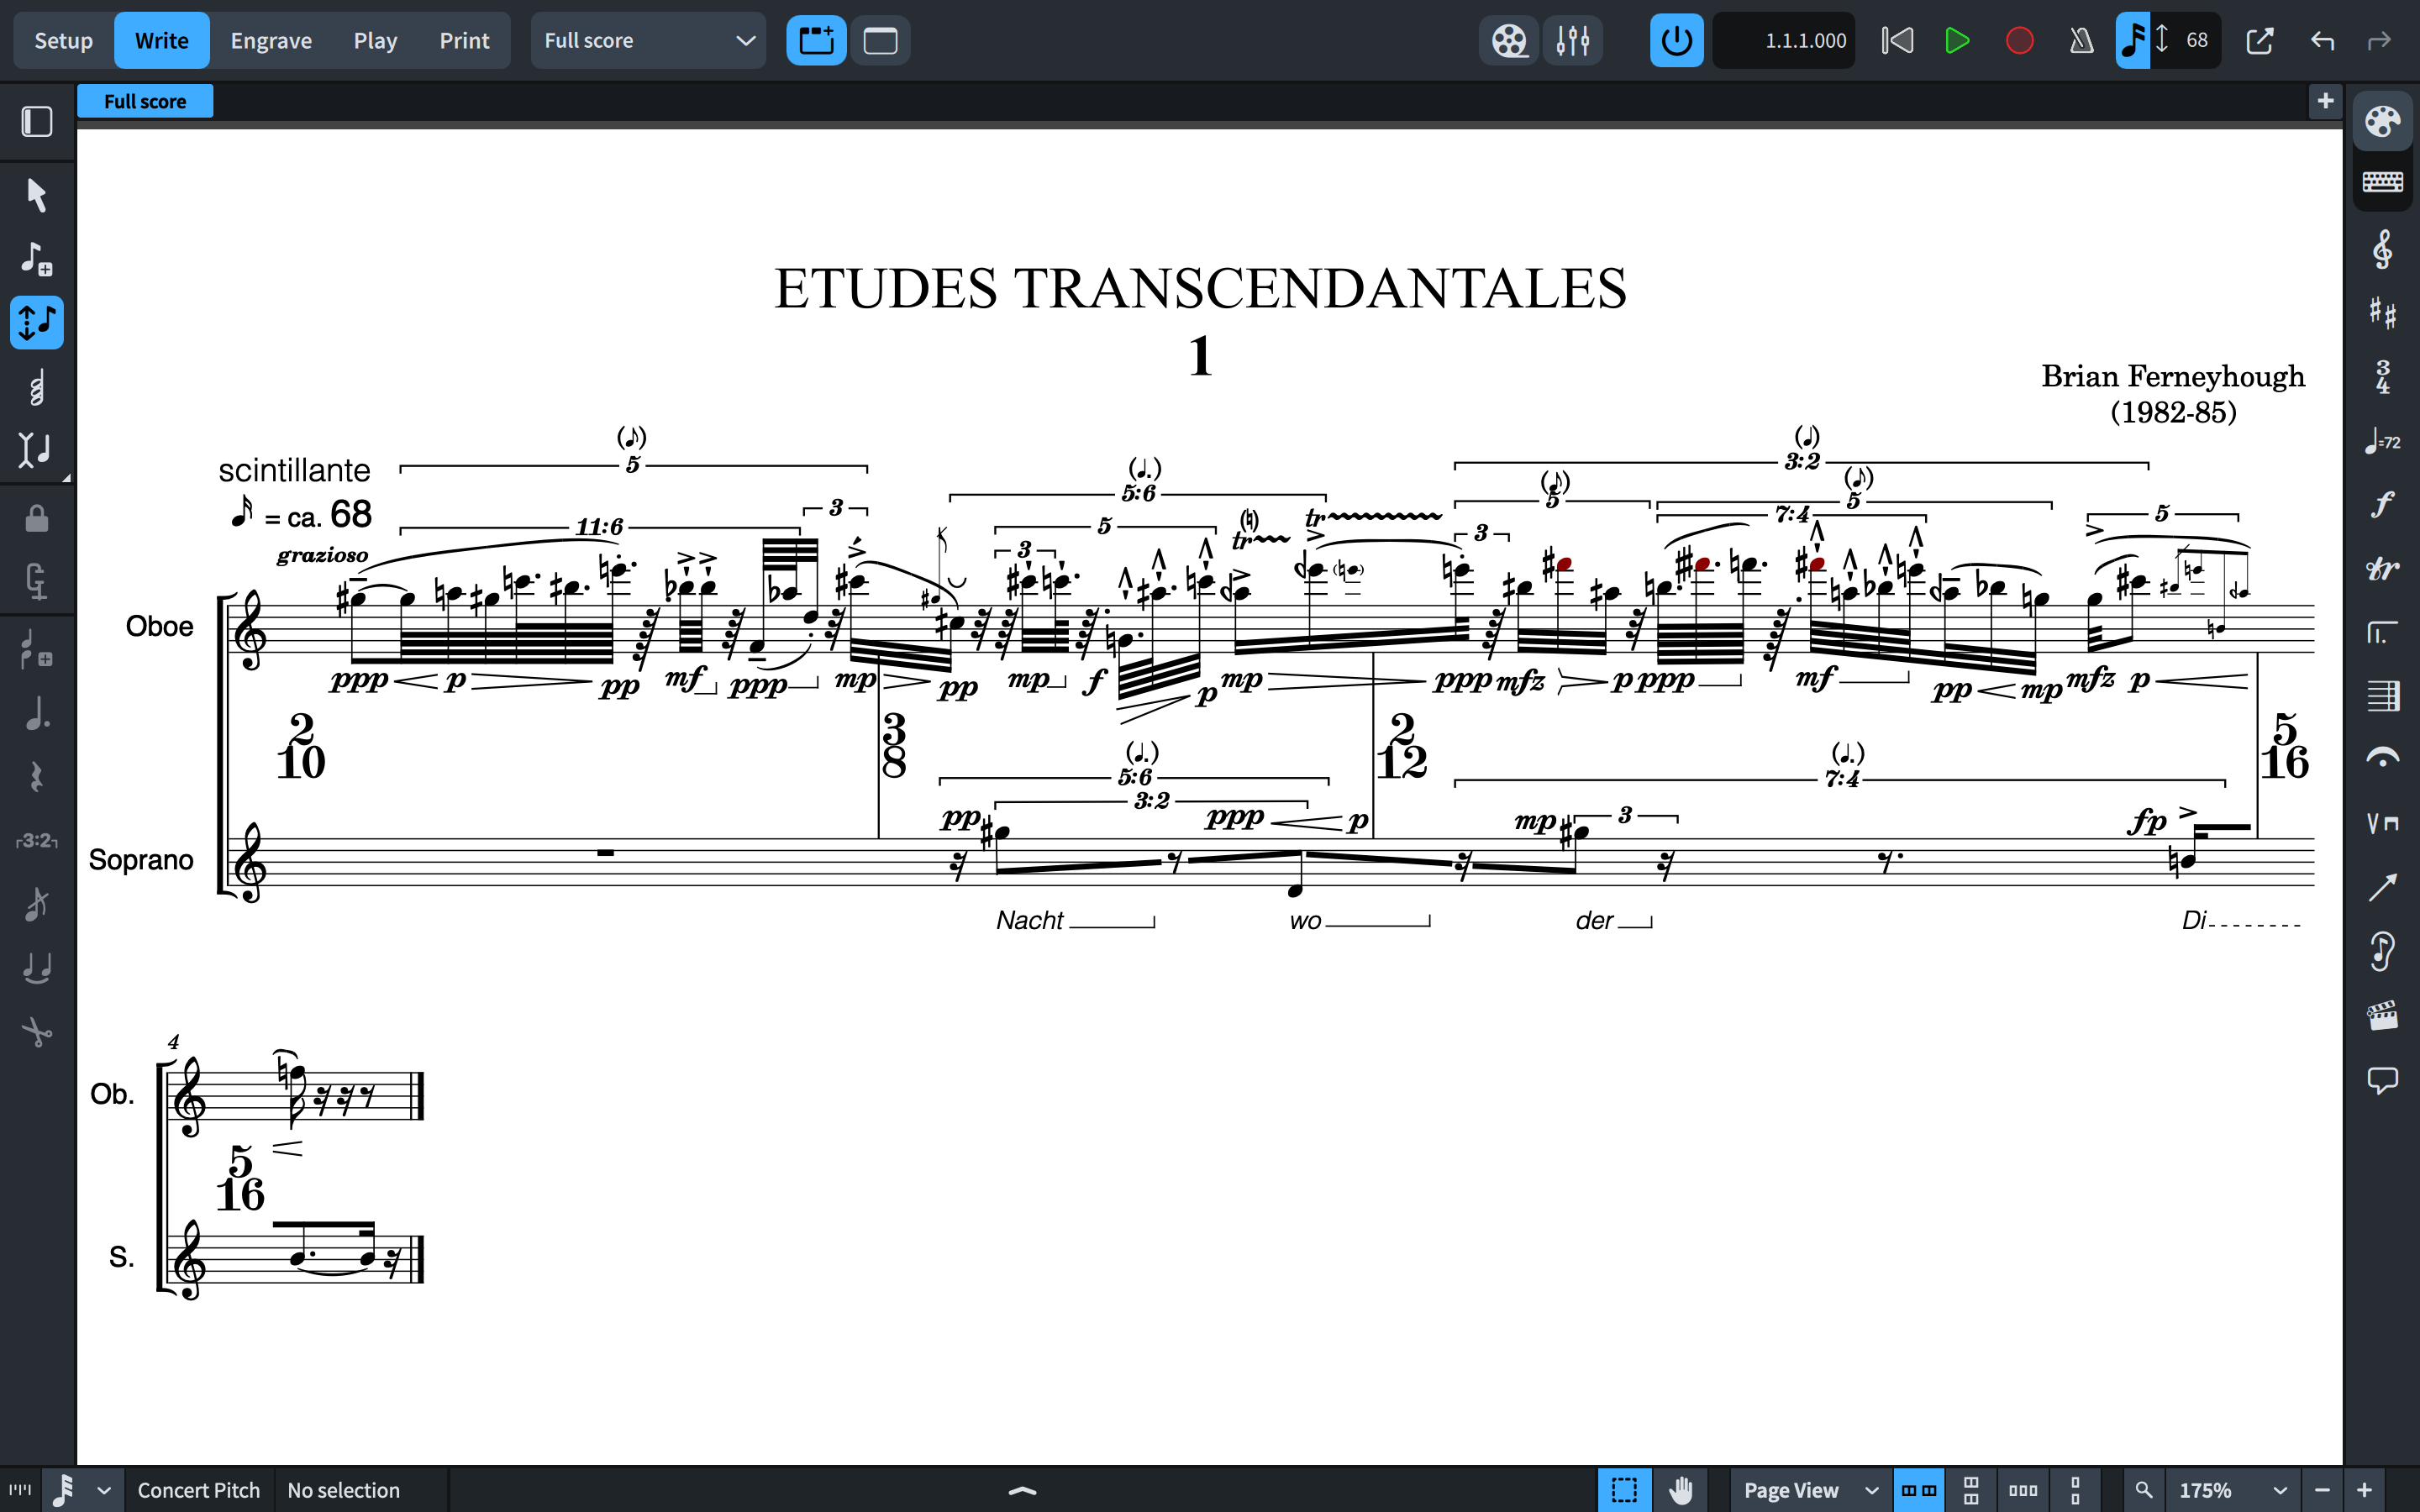Redo the last action
Screen dimensions: 2420x1512
click(x=2379, y=41)
